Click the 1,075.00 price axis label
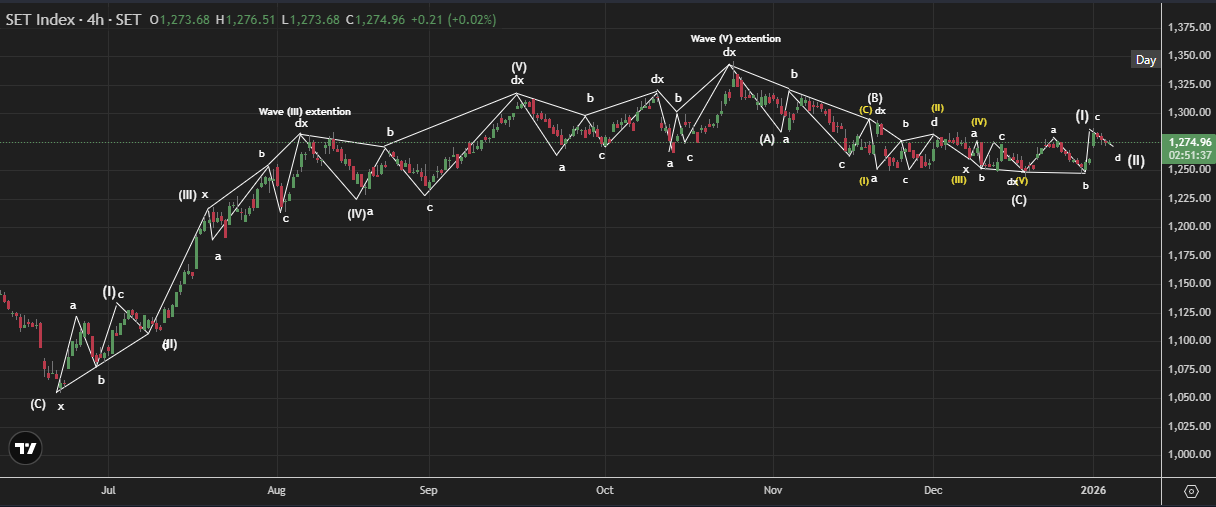This screenshot has width=1216, height=507. (x=1188, y=369)
